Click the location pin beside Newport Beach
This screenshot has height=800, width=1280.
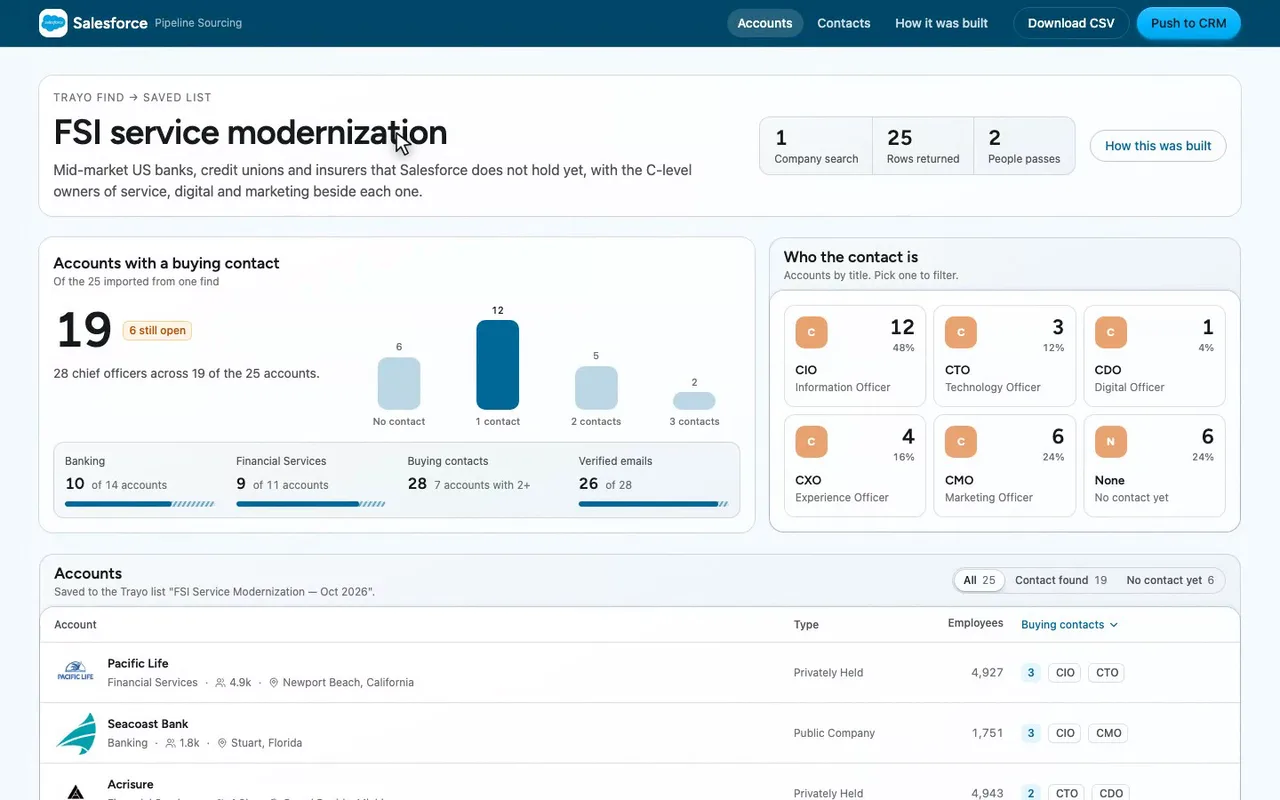pyautogui.click(x=273, y=683)
